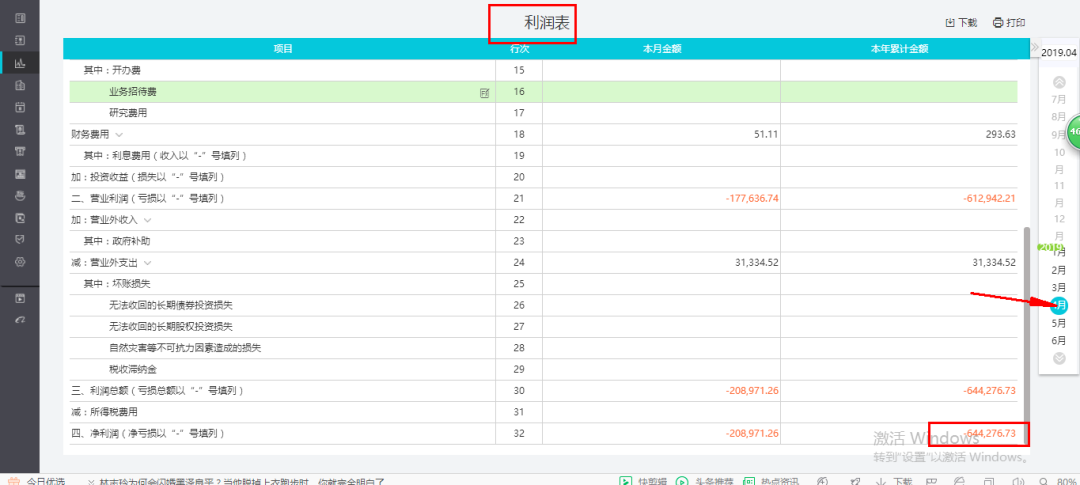This screenshot has width=1080, height=485.
Task: Click the green floating 46 badge
Action: (1073, 131)
